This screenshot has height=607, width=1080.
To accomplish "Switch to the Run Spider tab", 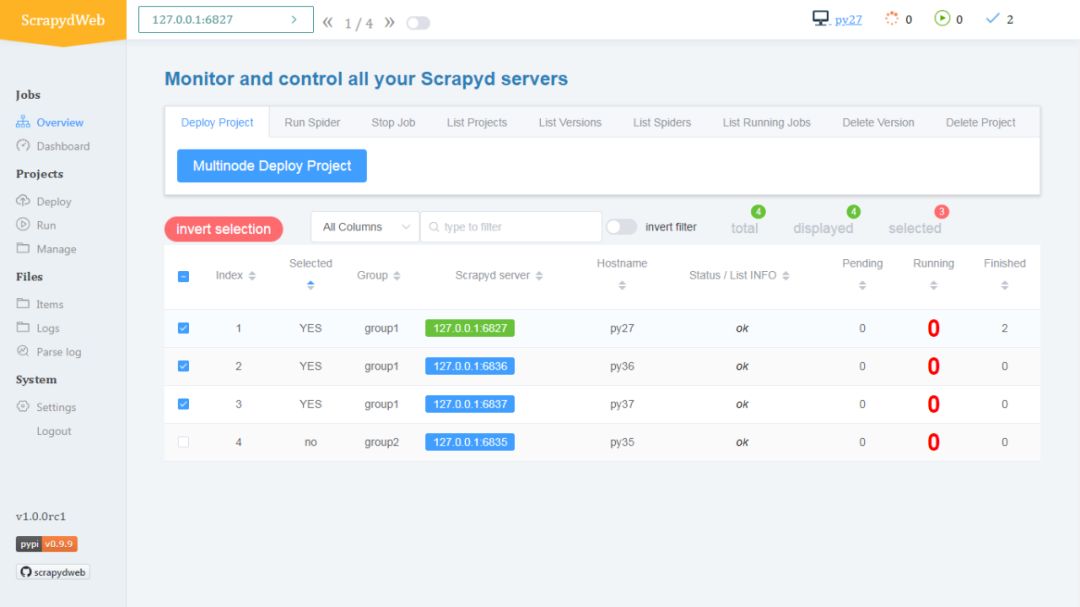I will 312,122.
